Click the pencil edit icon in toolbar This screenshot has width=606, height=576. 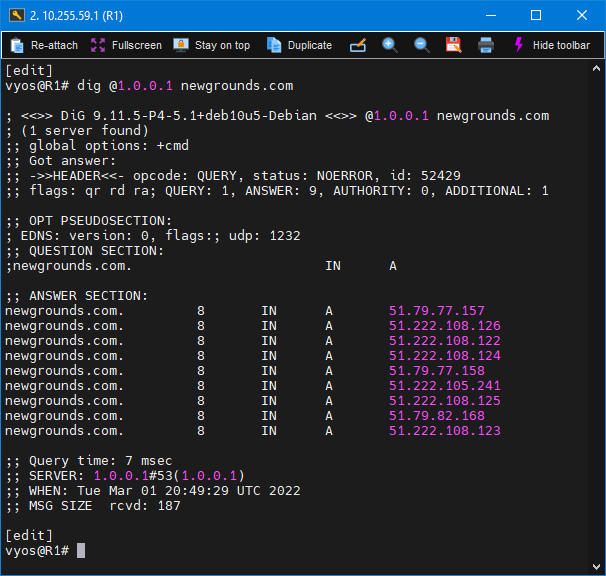pyautogui.click(x=358, y=45)
